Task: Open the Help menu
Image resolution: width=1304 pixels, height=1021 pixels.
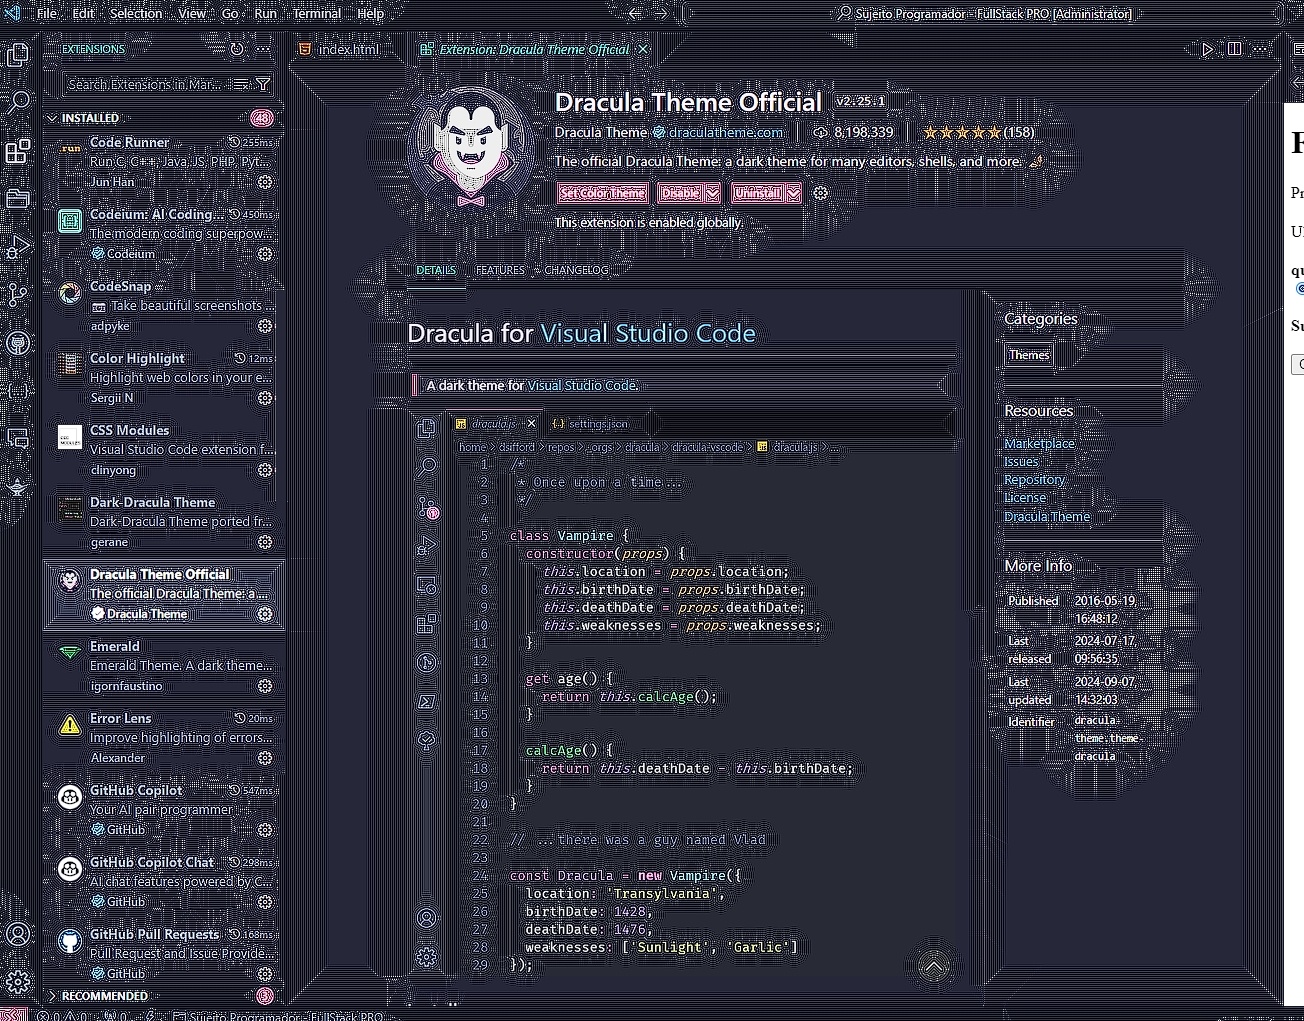Action: pyautogui.click(x=371, y=14)
